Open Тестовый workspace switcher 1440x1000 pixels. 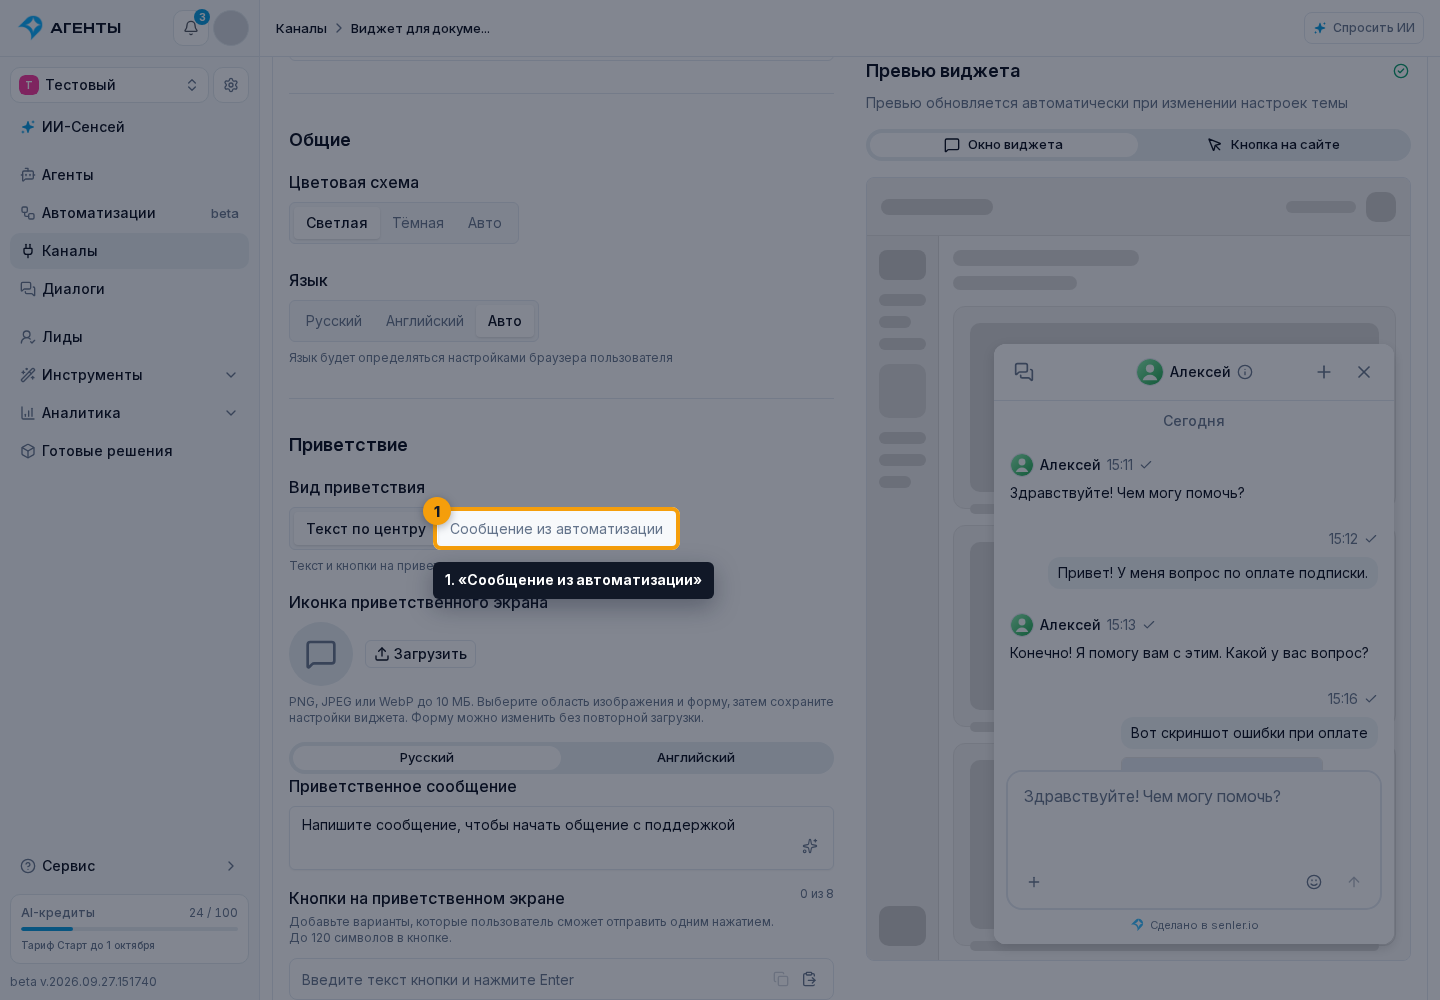[x=109, y=85]
